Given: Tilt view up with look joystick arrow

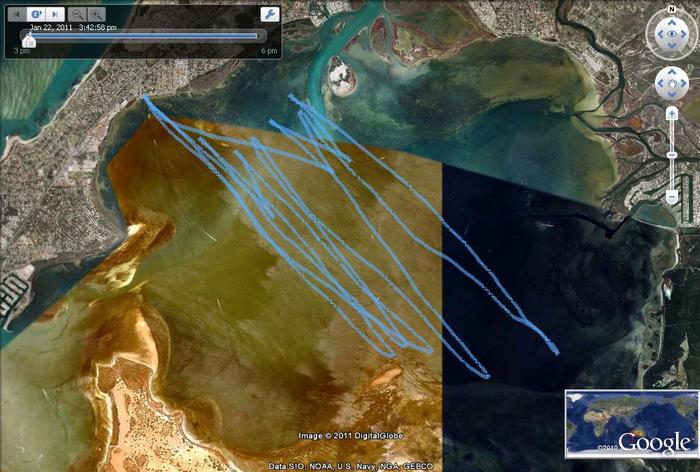Looking at the screenshot, I should [x=671, y=22].
